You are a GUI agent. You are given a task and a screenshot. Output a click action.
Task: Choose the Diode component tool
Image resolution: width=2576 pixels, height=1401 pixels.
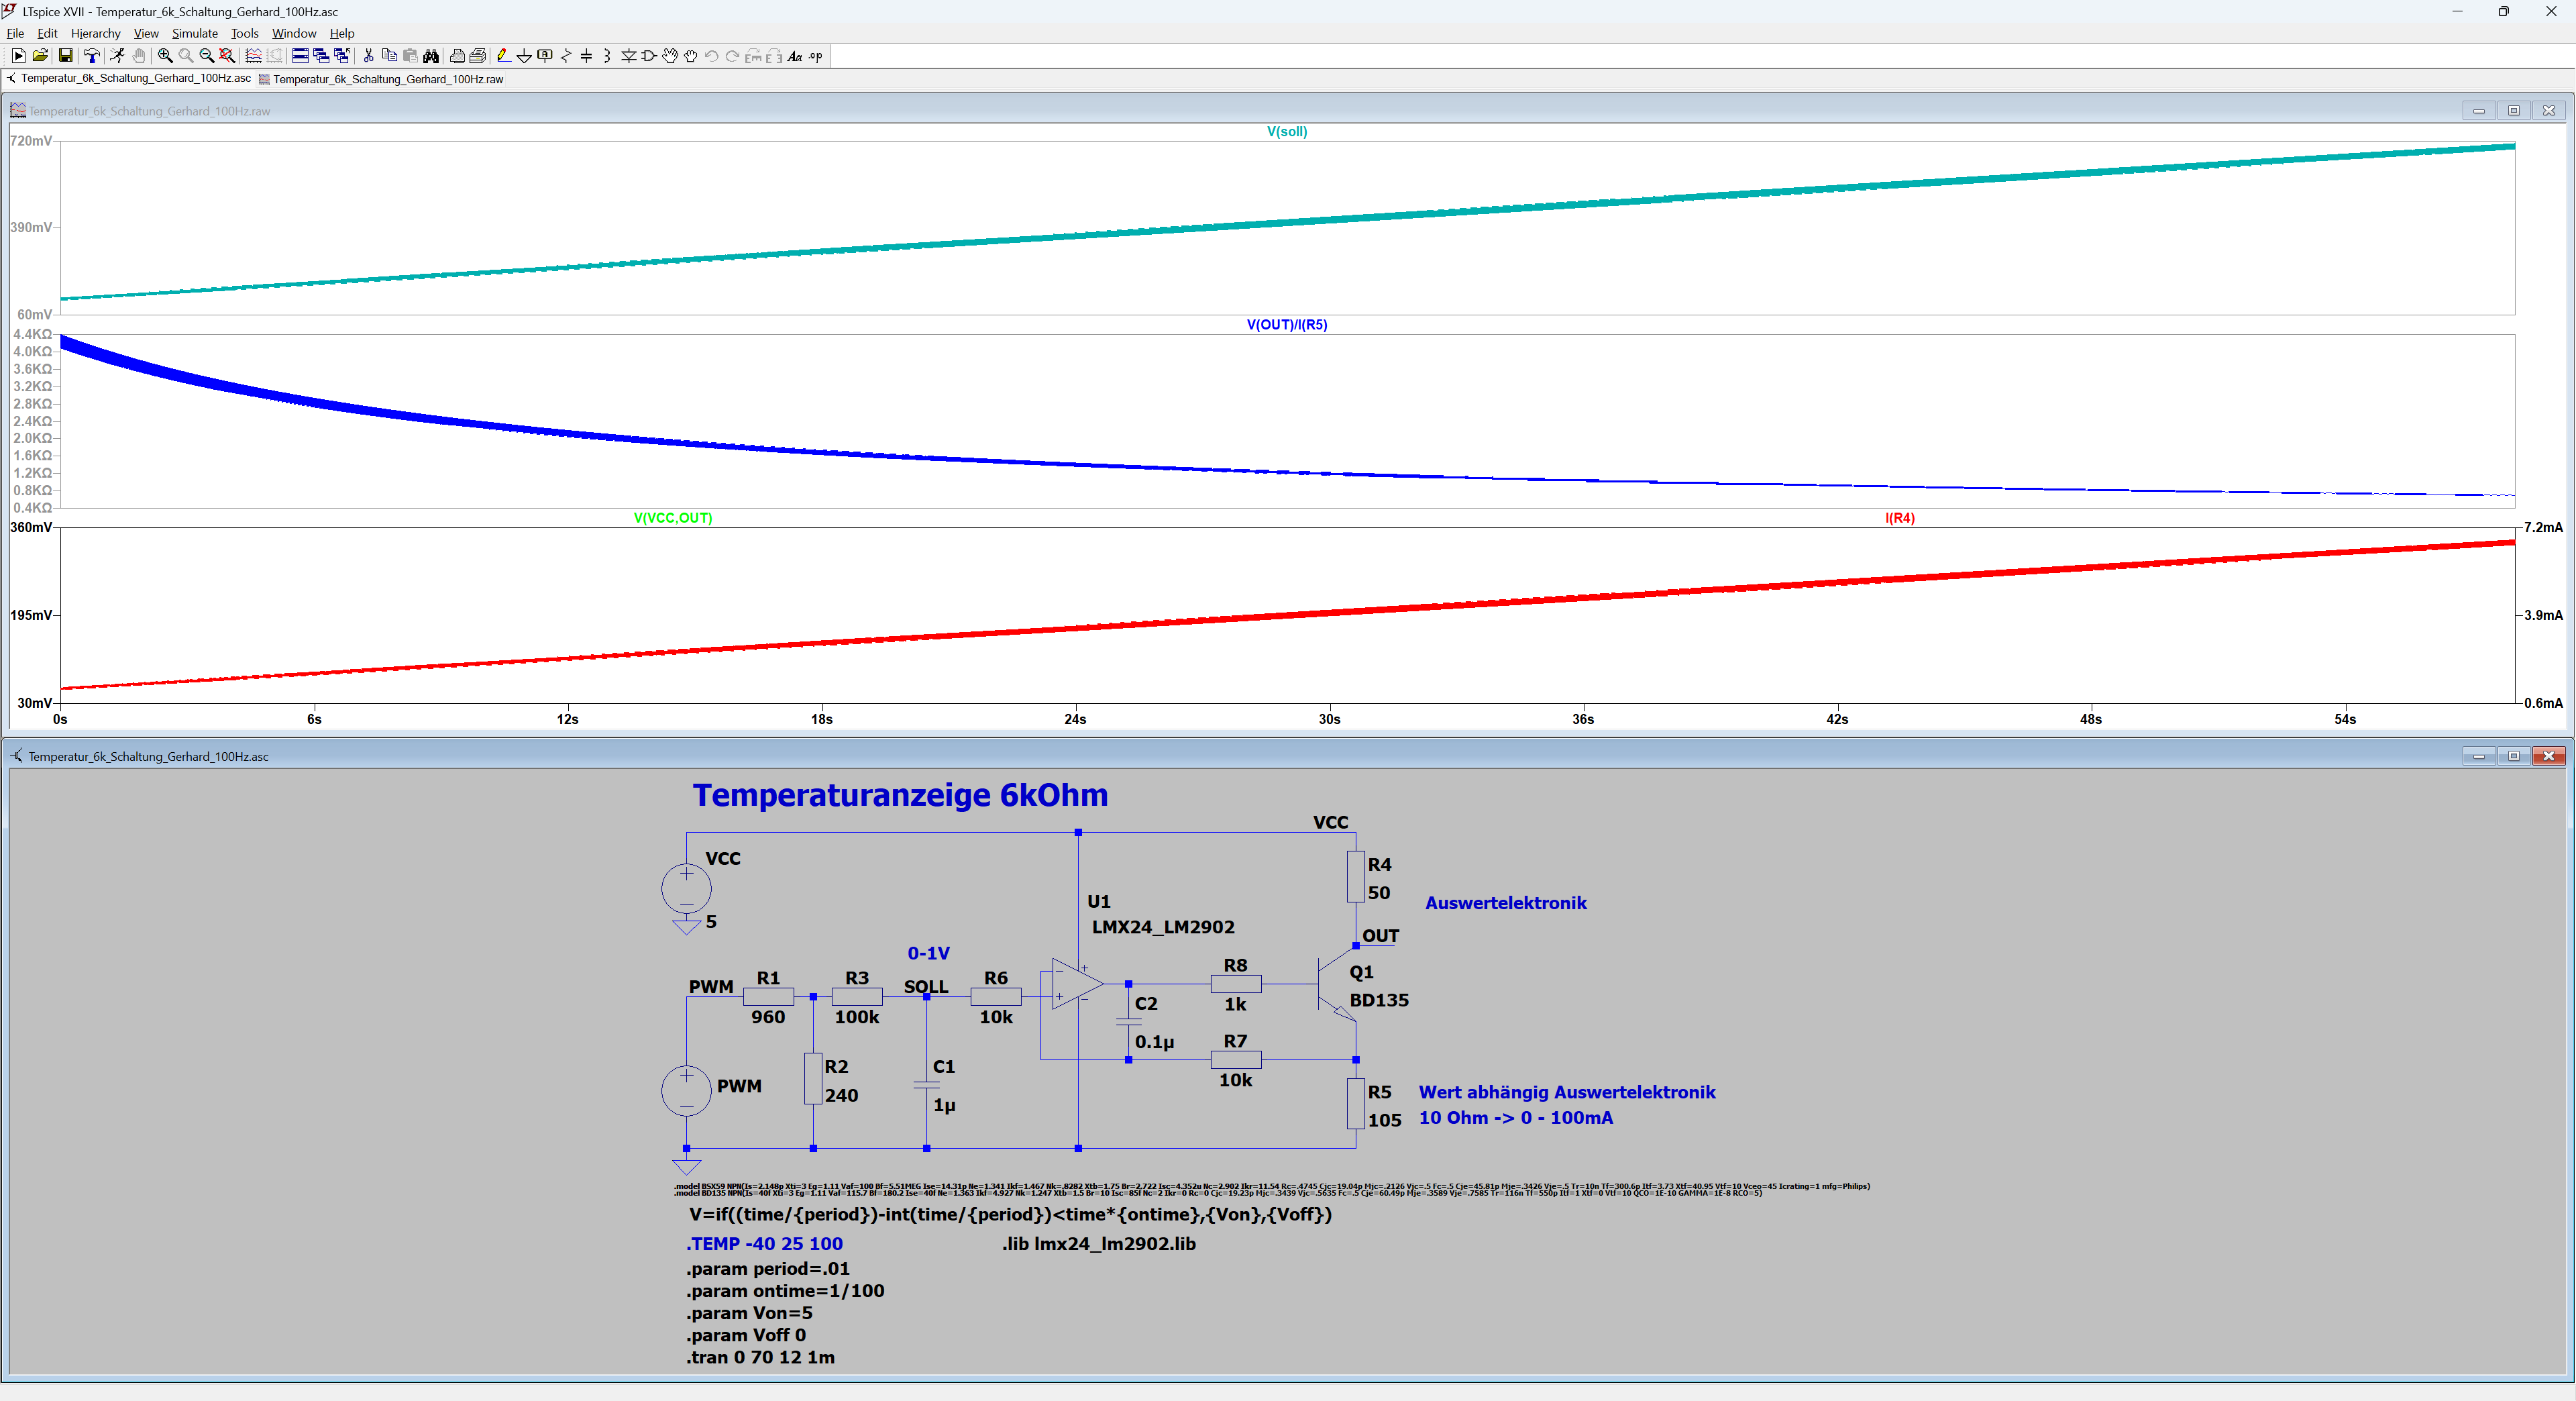[x=629, y=56]
